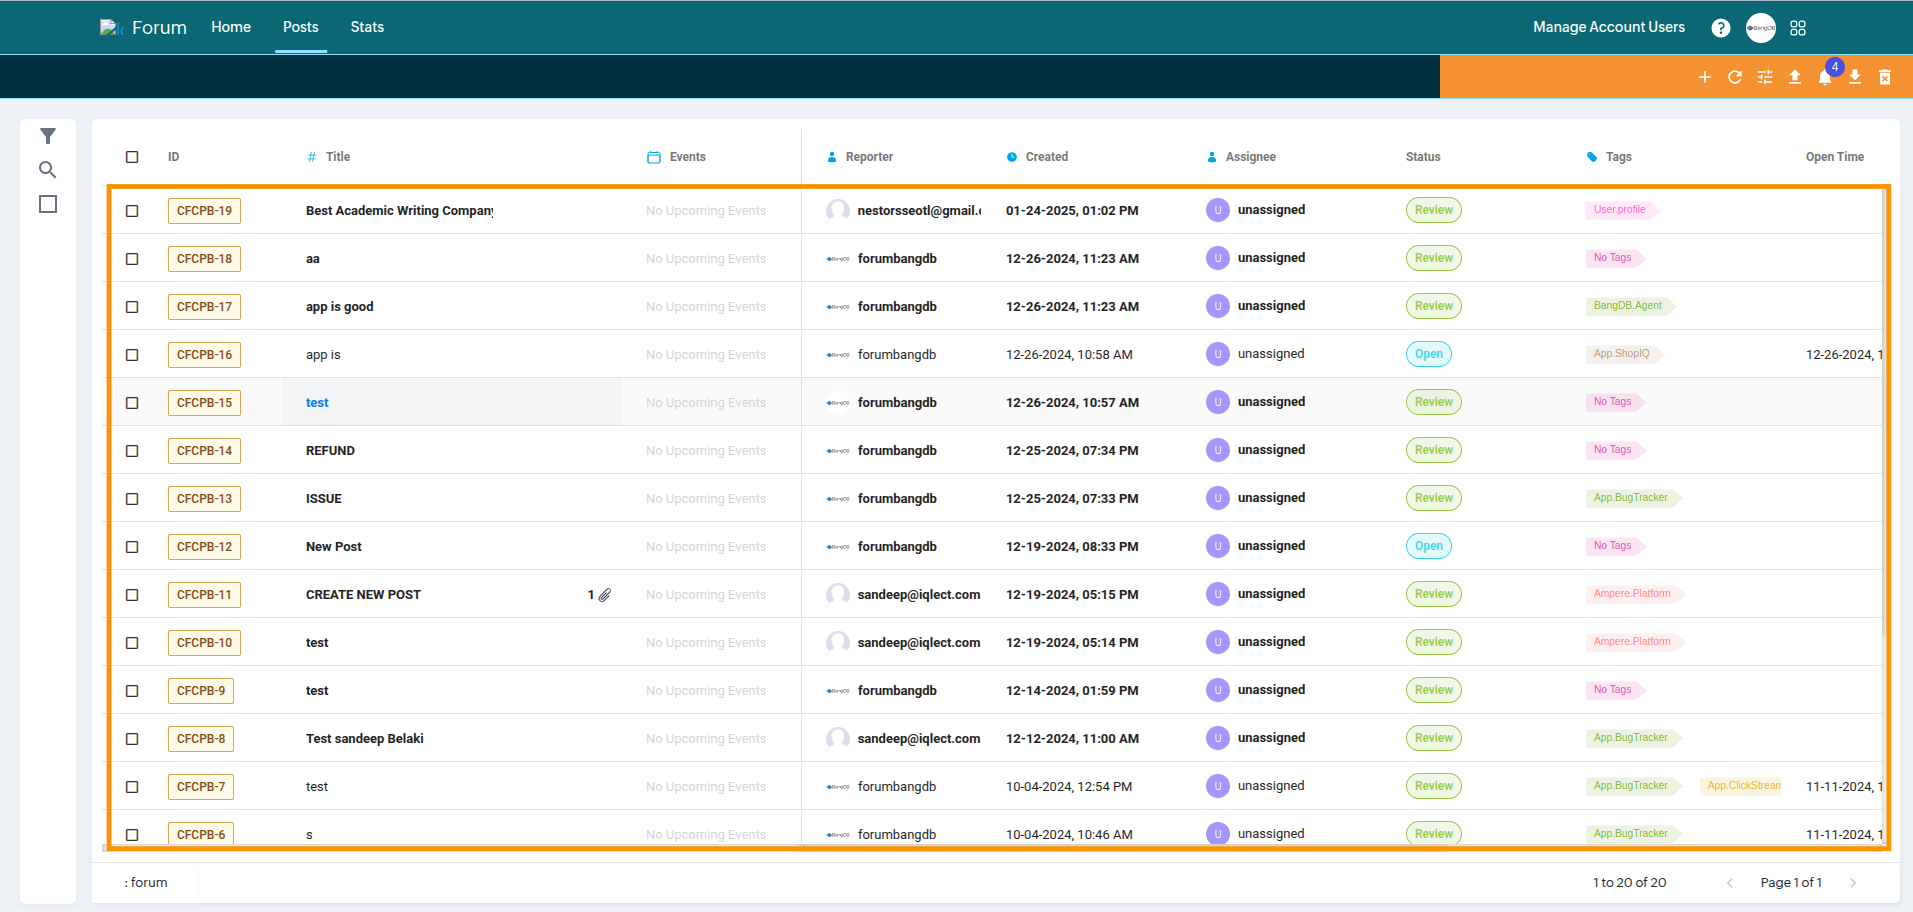Click the search magnifier icon in the left sidebar

click(47, 170)
